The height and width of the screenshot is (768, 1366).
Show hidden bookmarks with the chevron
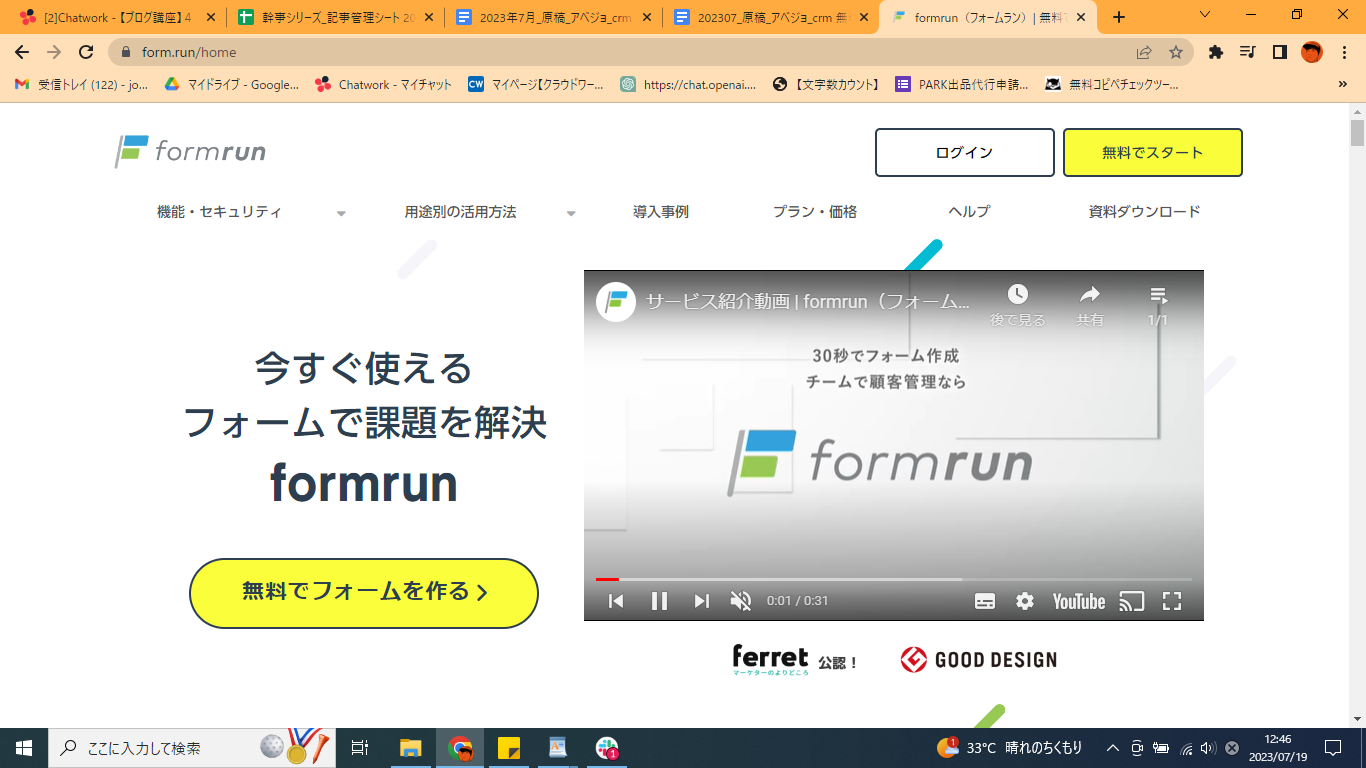[x=1342, y=85]
